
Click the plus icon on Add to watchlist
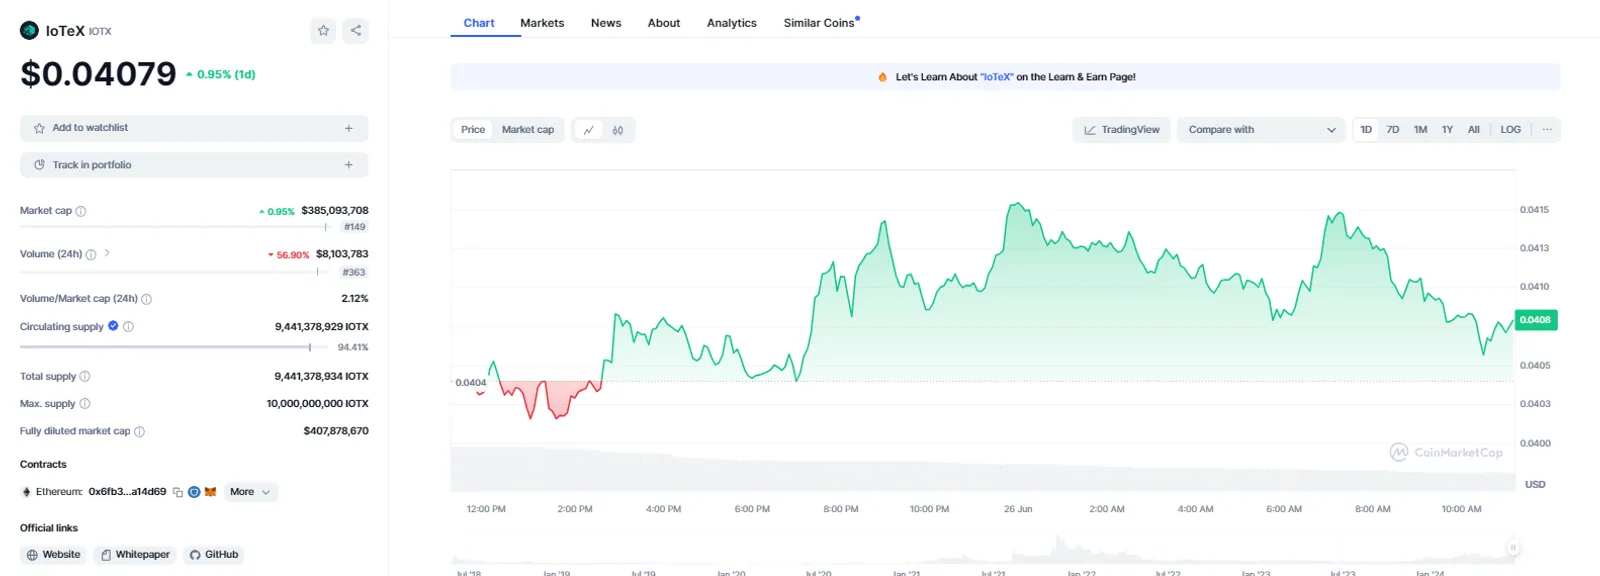[x=349, y=128]
